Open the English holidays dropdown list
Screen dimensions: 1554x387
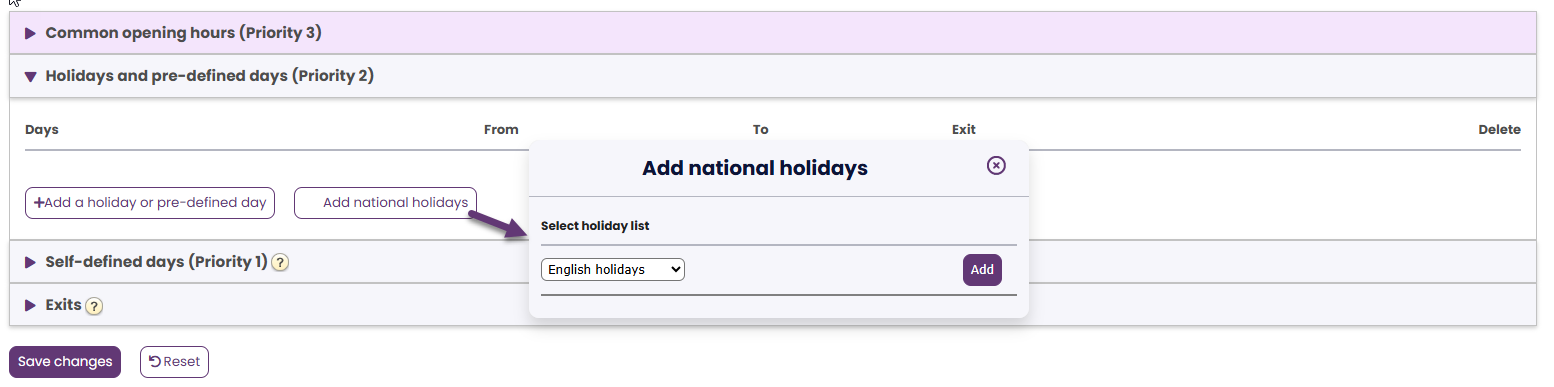click(613, 270)
